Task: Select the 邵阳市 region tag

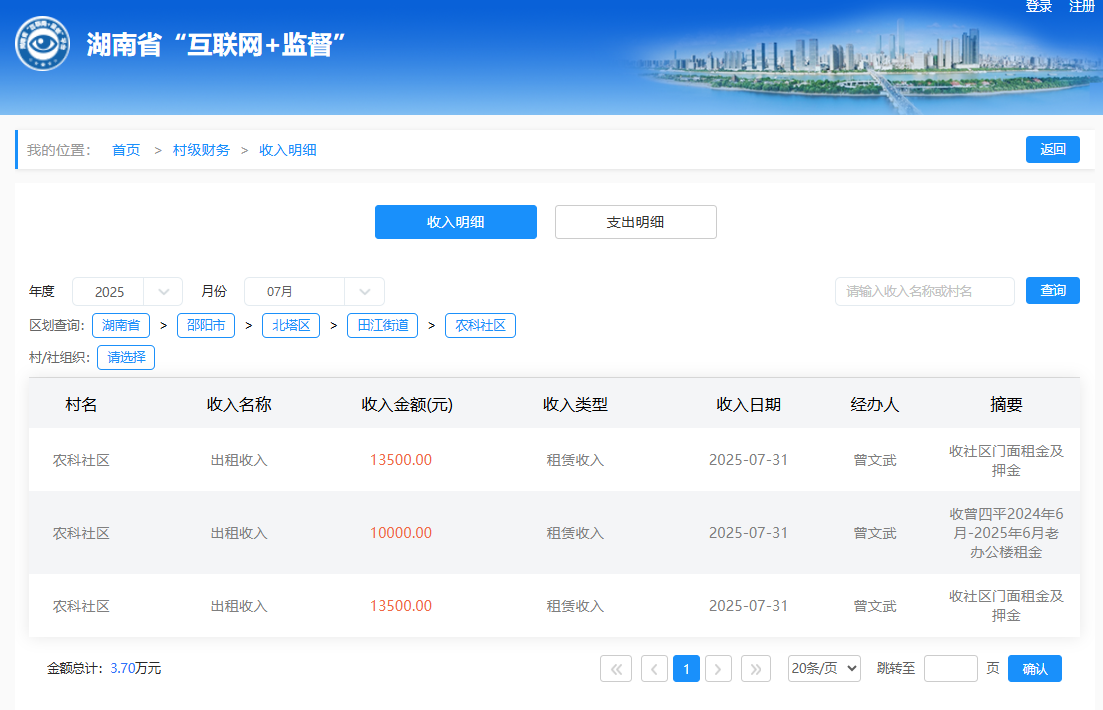Action: [x=205, y=325]
